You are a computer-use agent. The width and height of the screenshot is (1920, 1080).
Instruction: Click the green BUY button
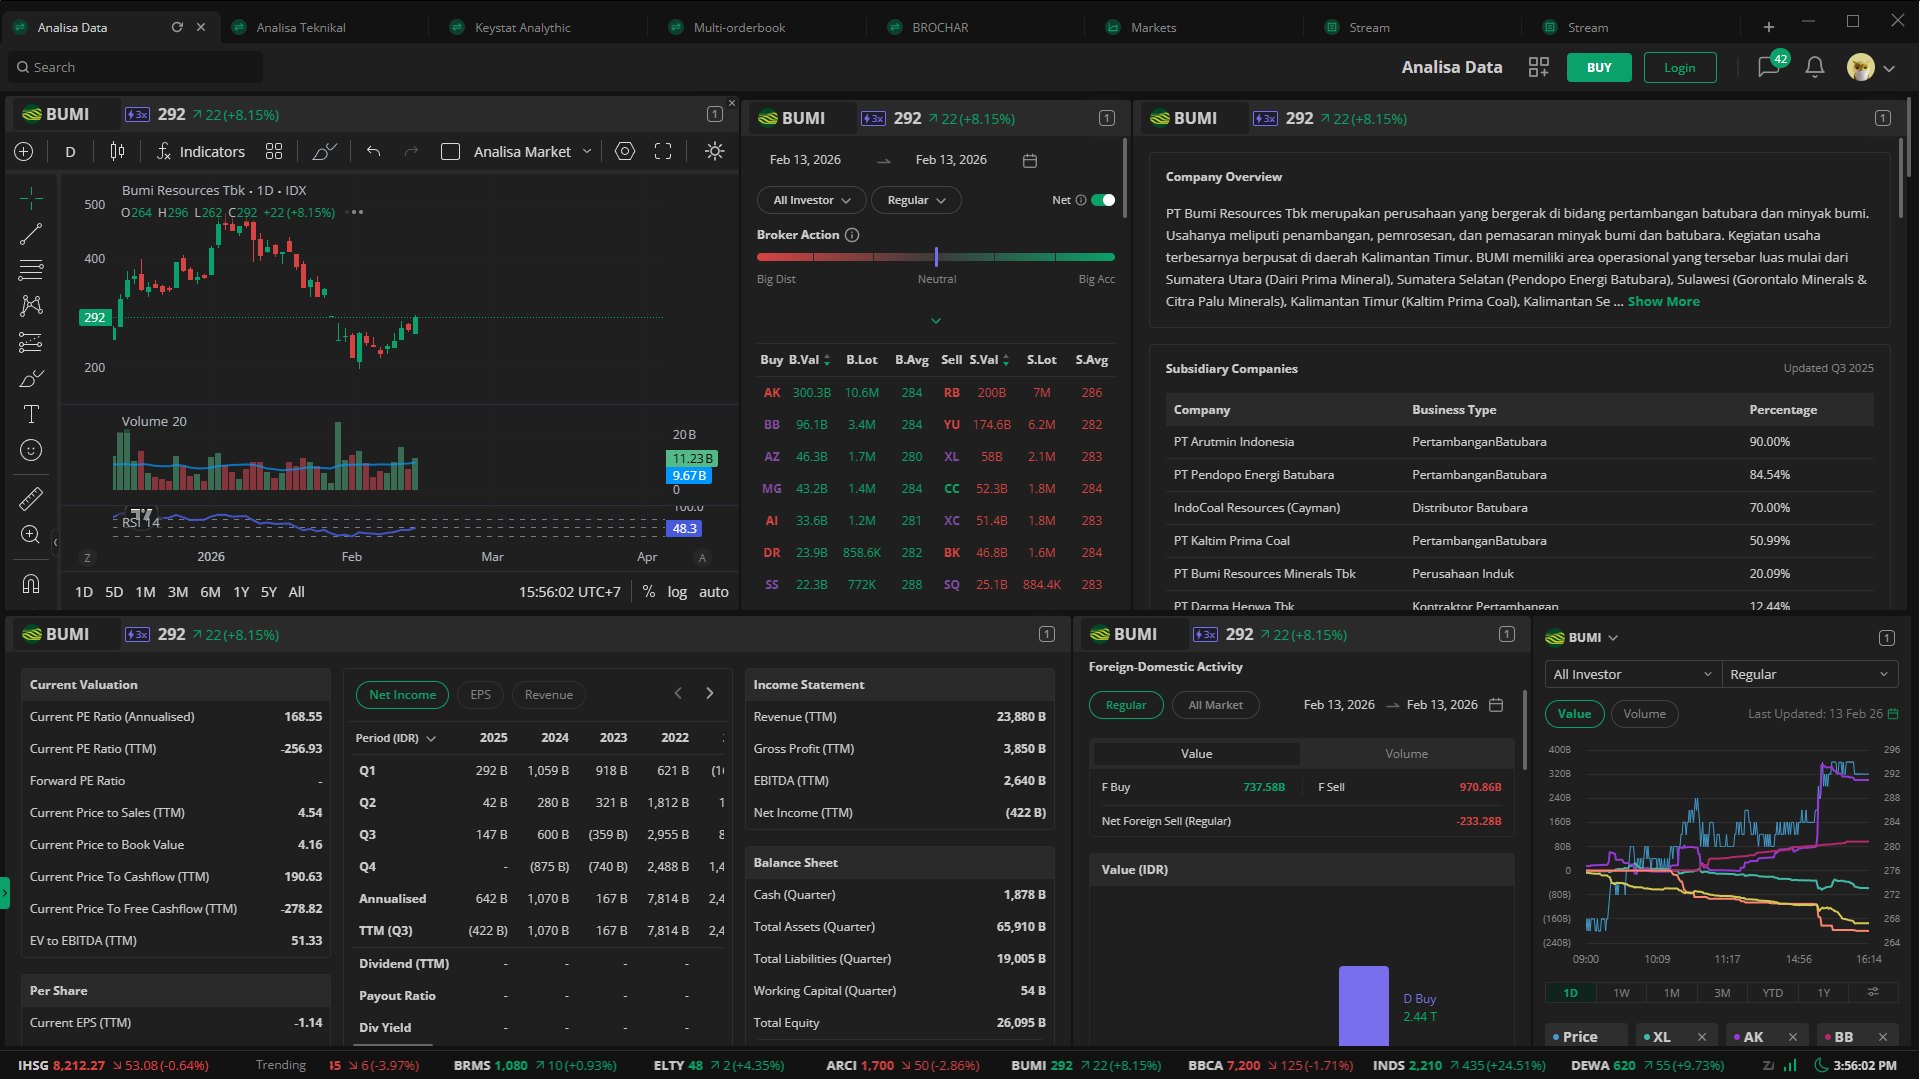[1598, 67]
